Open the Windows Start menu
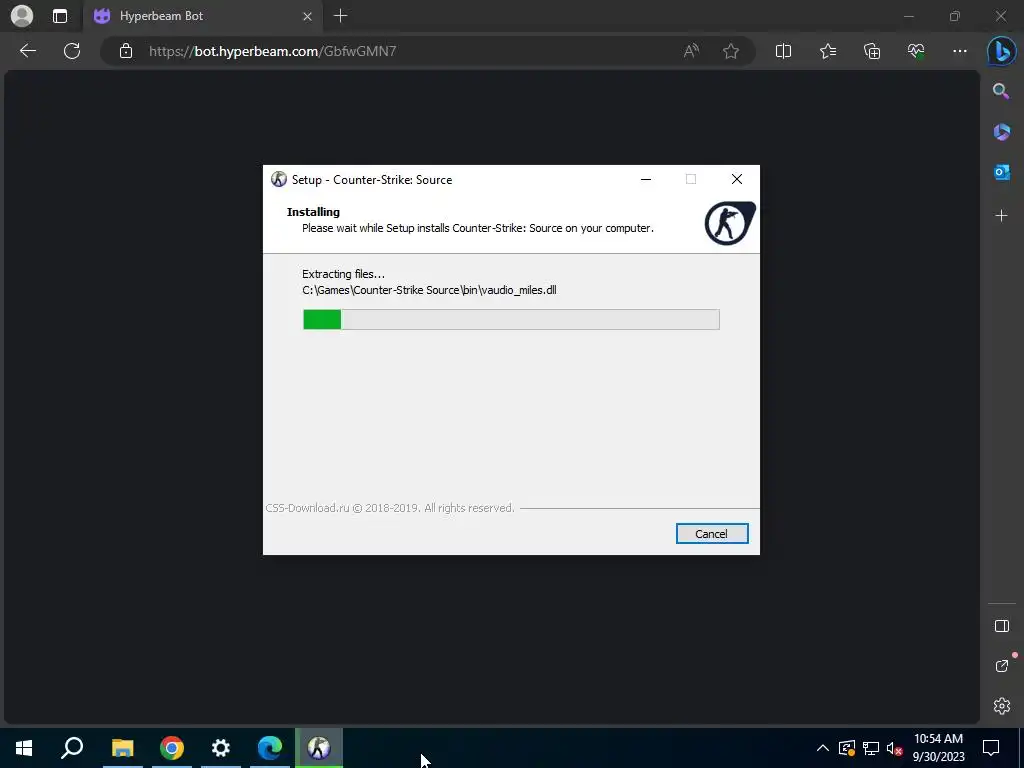 24,748
